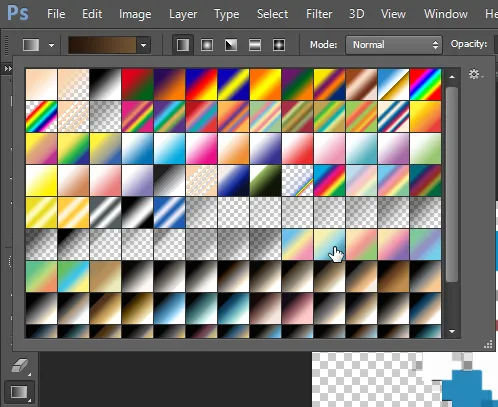This screenshot has height=407, width=498.
Task: Select the Eraser tool in toolbox
Action: [20, 366]
